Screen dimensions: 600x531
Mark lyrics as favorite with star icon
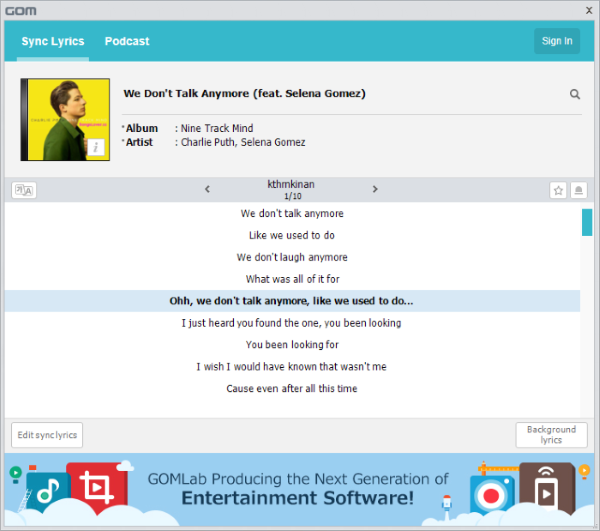pos(558,190)
